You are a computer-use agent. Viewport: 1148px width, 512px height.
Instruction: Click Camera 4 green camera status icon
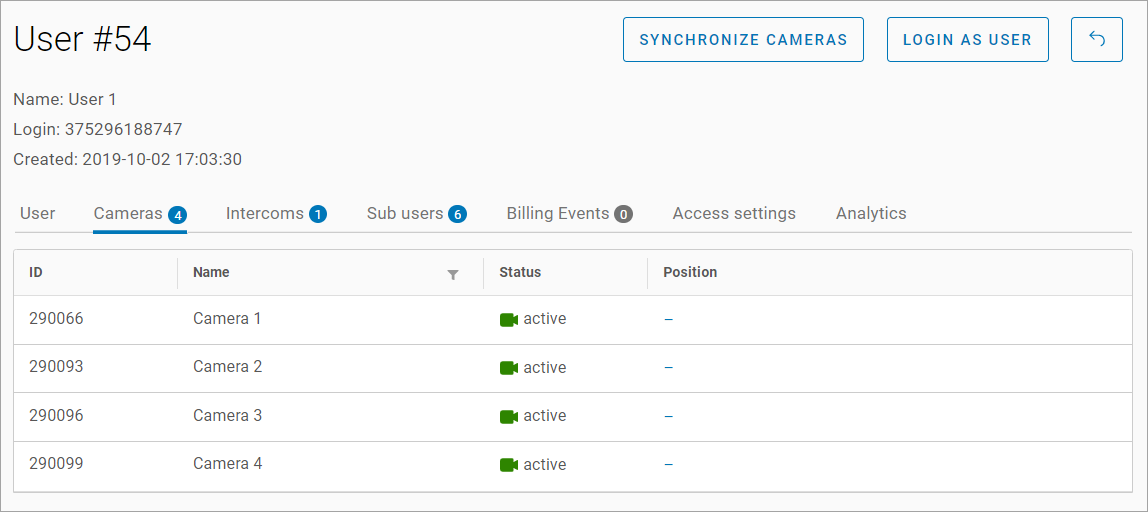508,465
